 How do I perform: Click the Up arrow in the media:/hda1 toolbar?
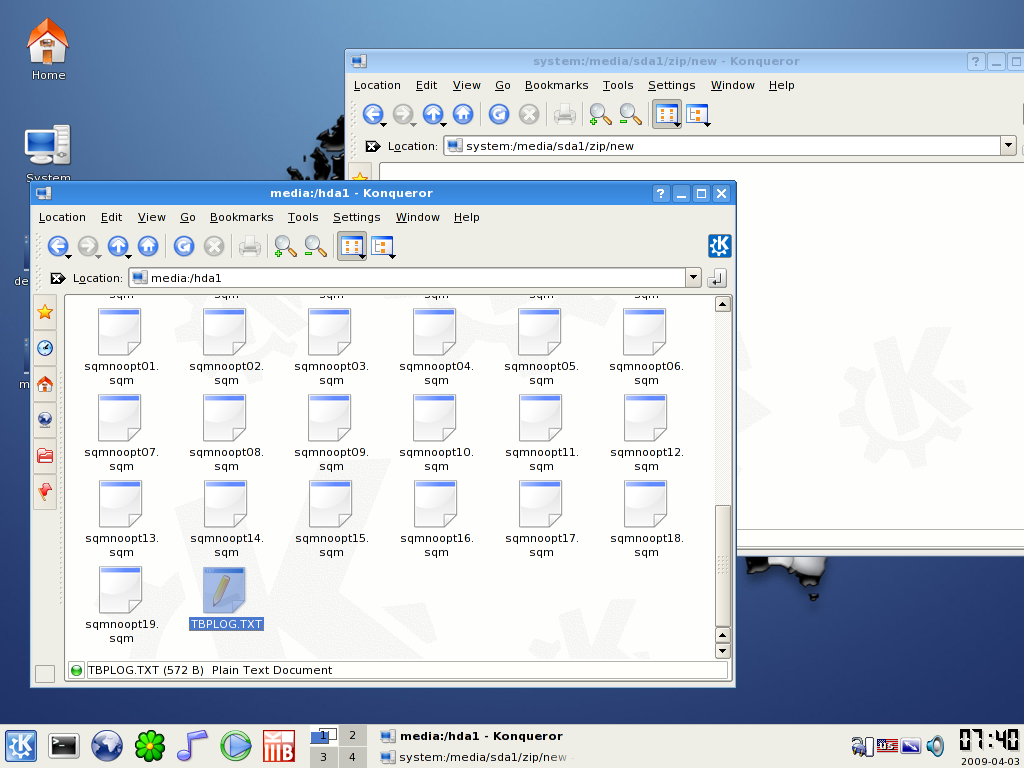118,246
